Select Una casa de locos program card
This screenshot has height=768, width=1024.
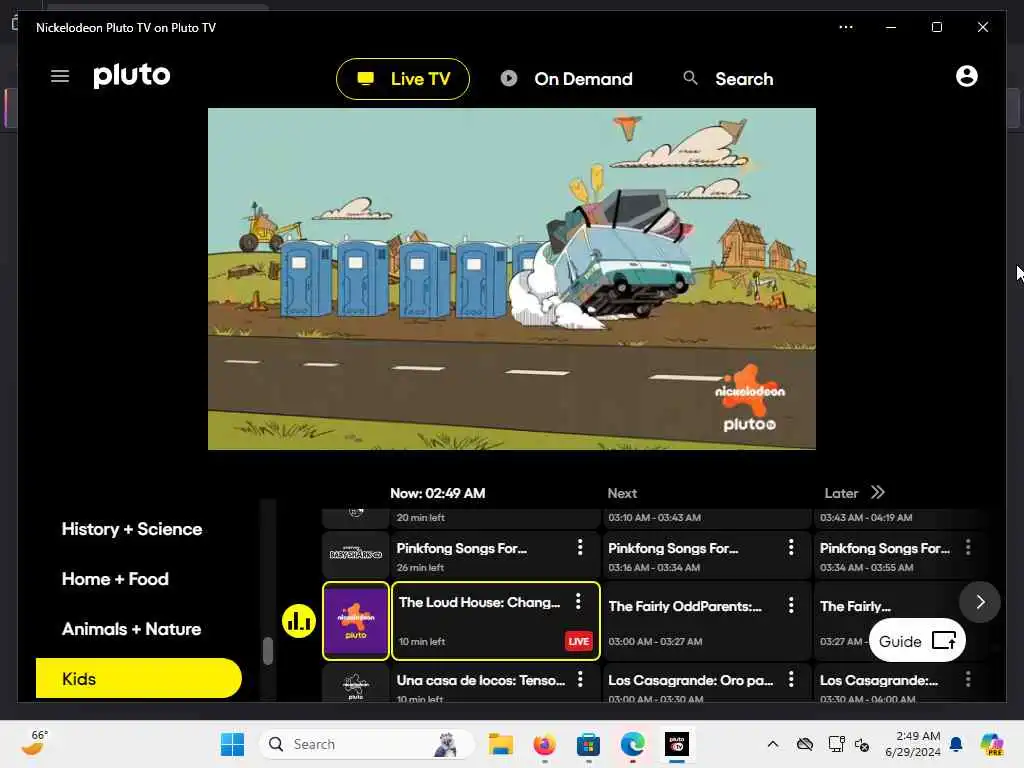click(496, 684)
